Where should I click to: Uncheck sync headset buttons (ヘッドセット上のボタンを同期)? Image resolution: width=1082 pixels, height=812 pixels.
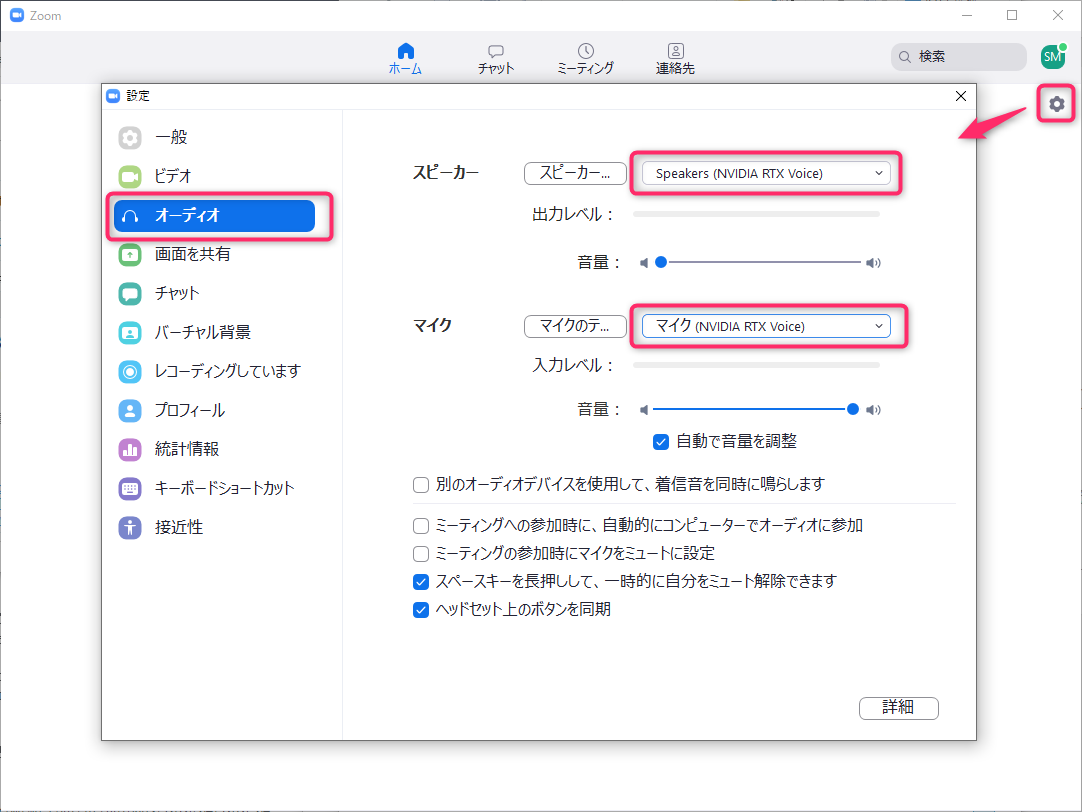421,609
